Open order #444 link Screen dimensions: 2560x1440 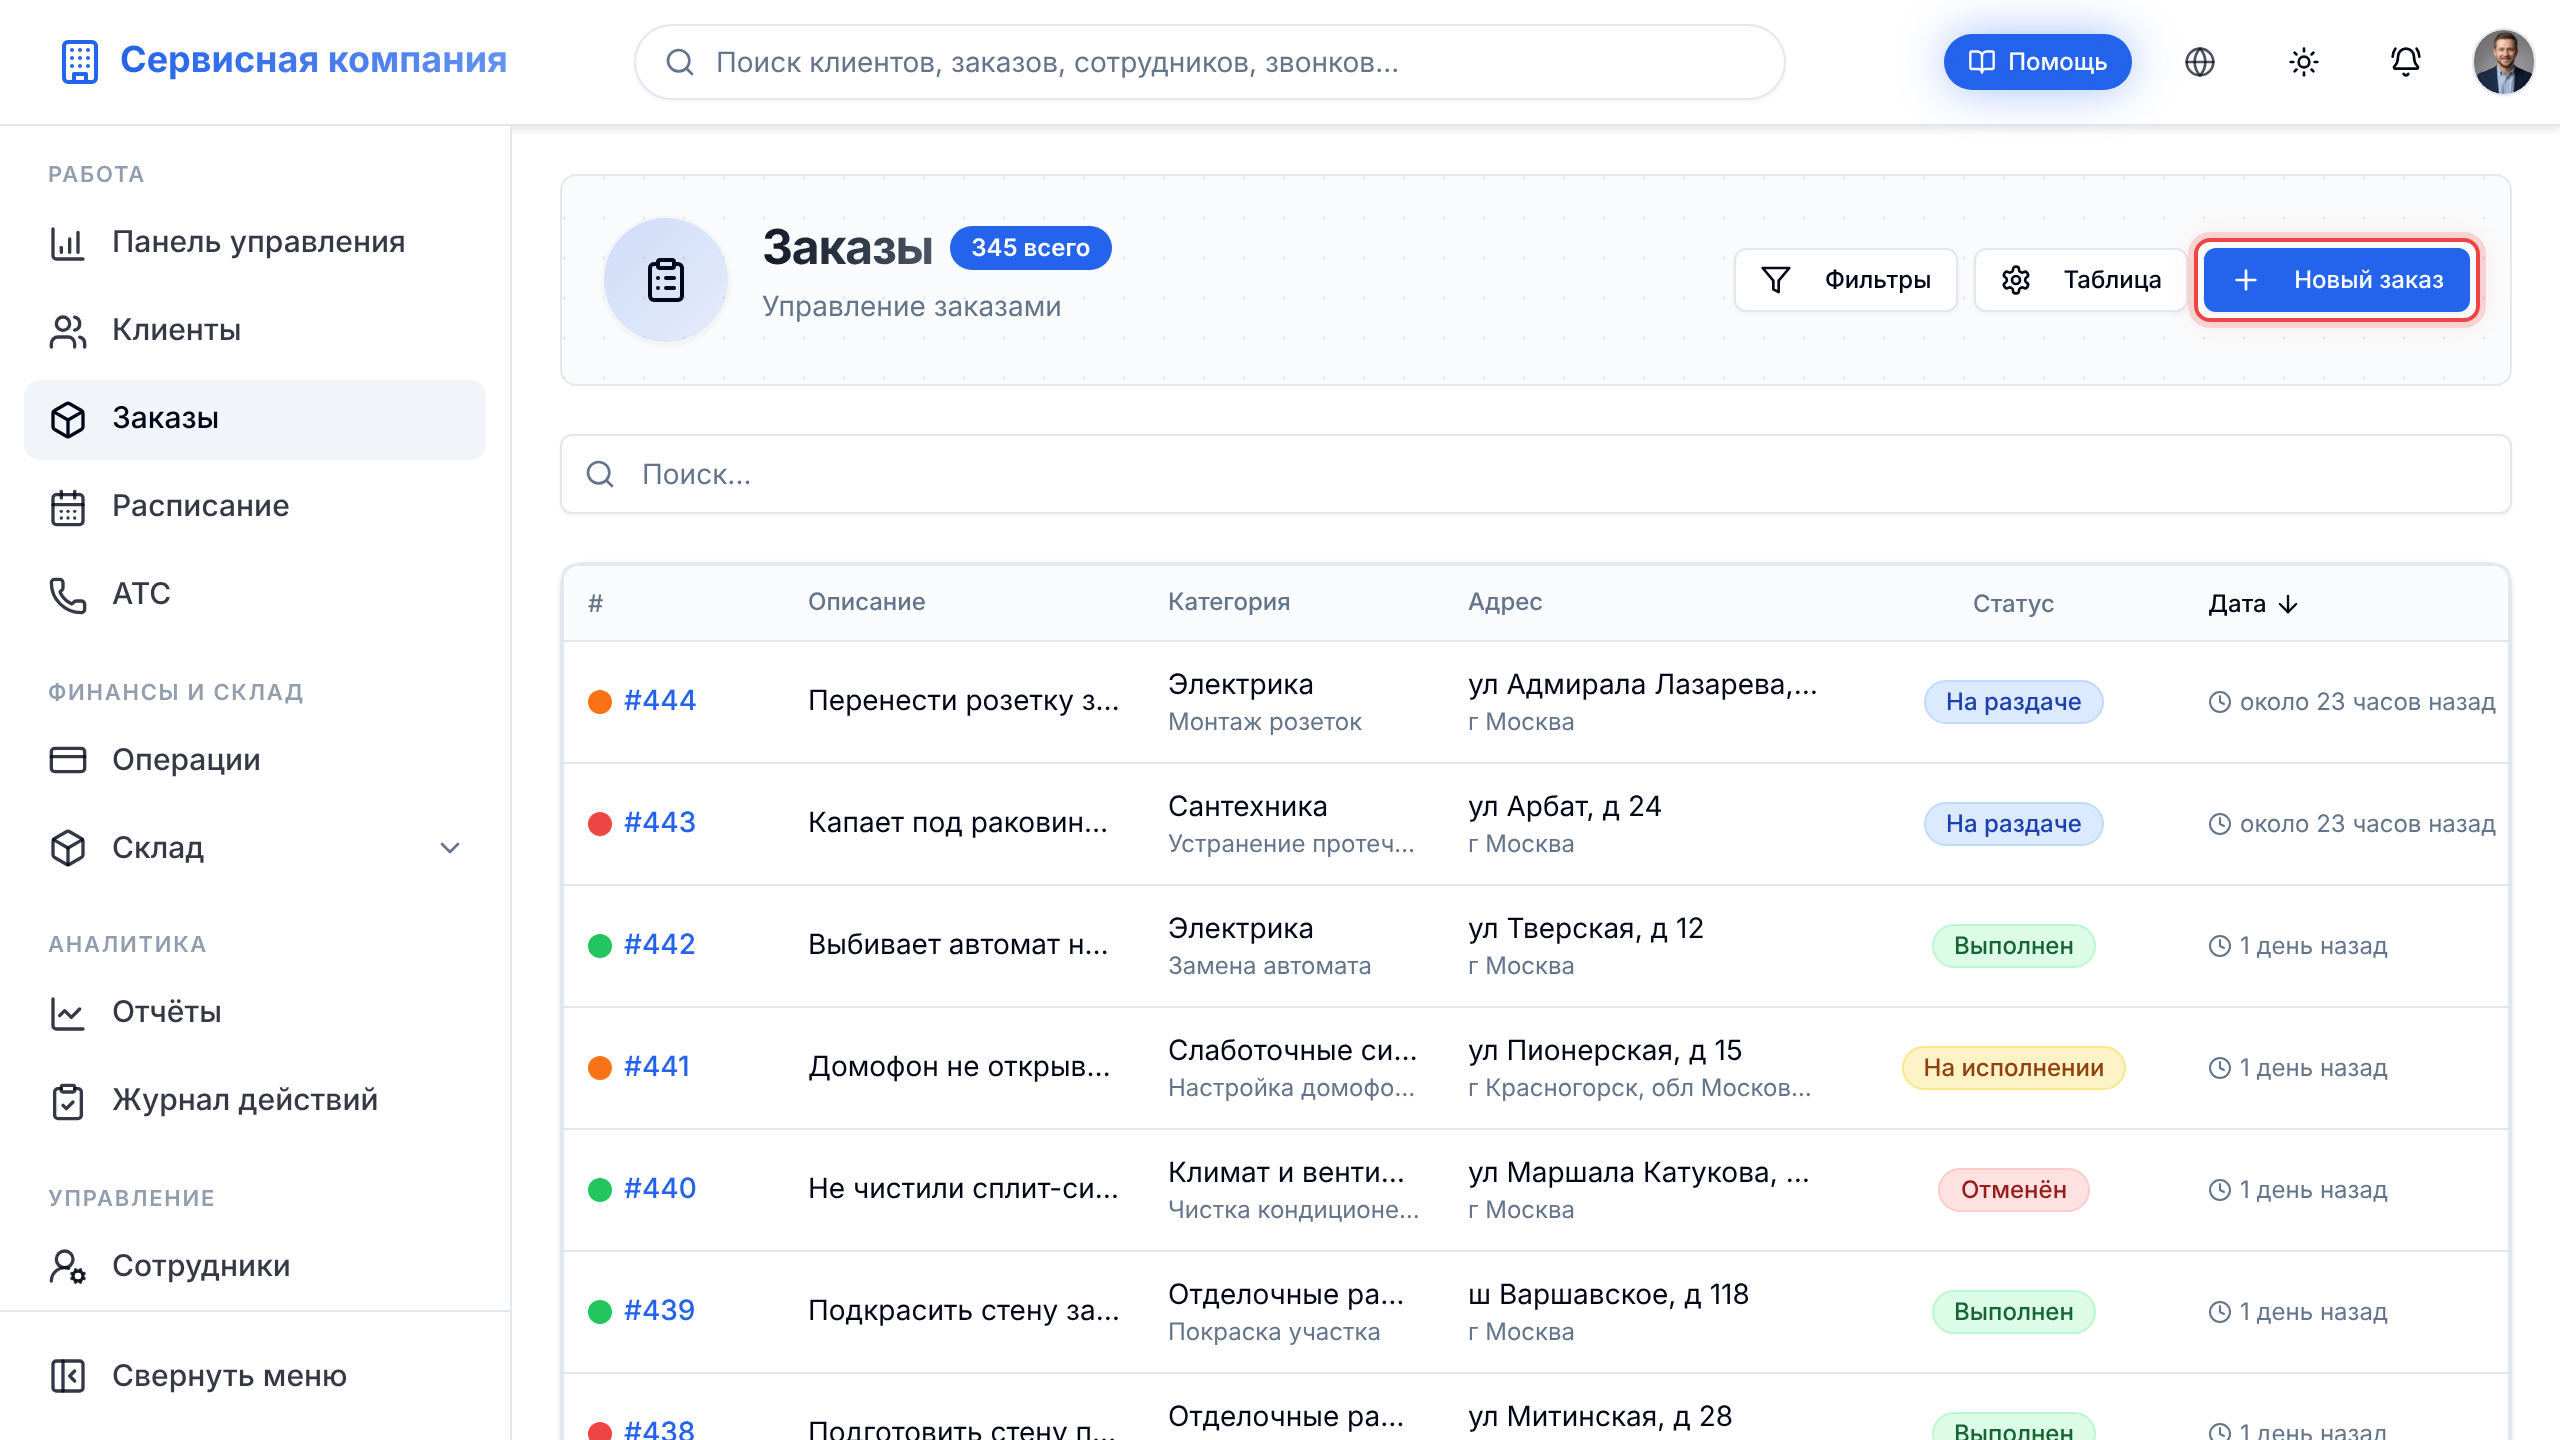pyautogui.click(x=660, y=701)
